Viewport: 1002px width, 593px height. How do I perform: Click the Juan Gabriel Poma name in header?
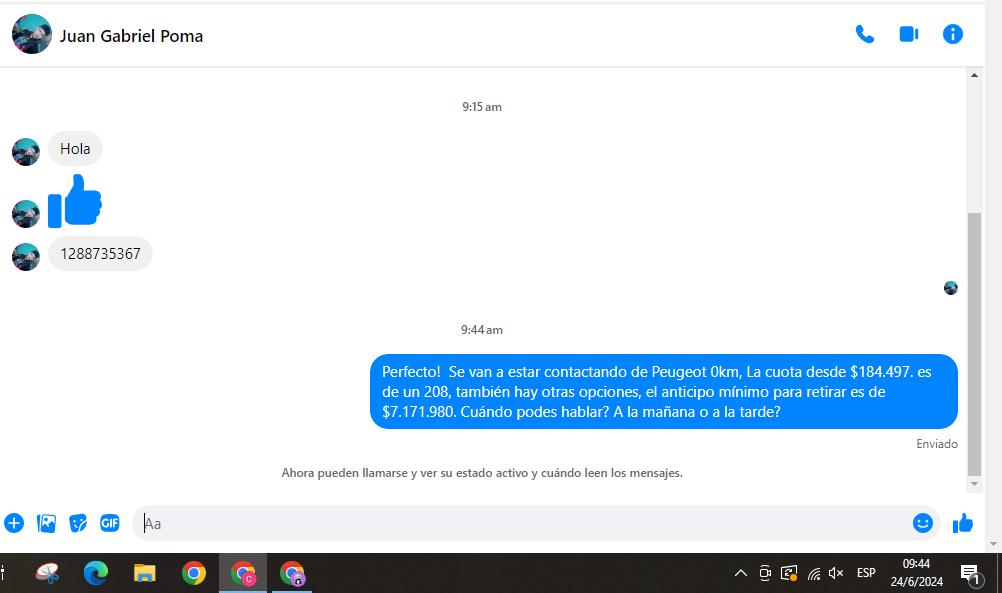(x=131, y=36)
